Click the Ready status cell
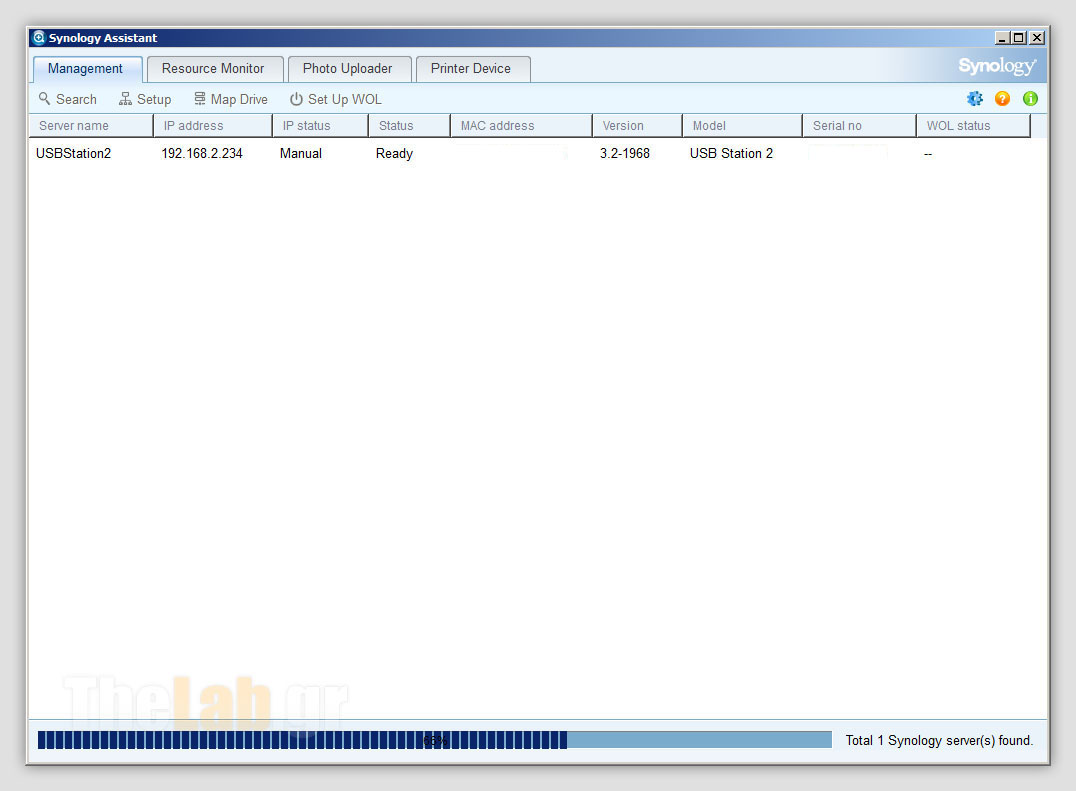 394,154
